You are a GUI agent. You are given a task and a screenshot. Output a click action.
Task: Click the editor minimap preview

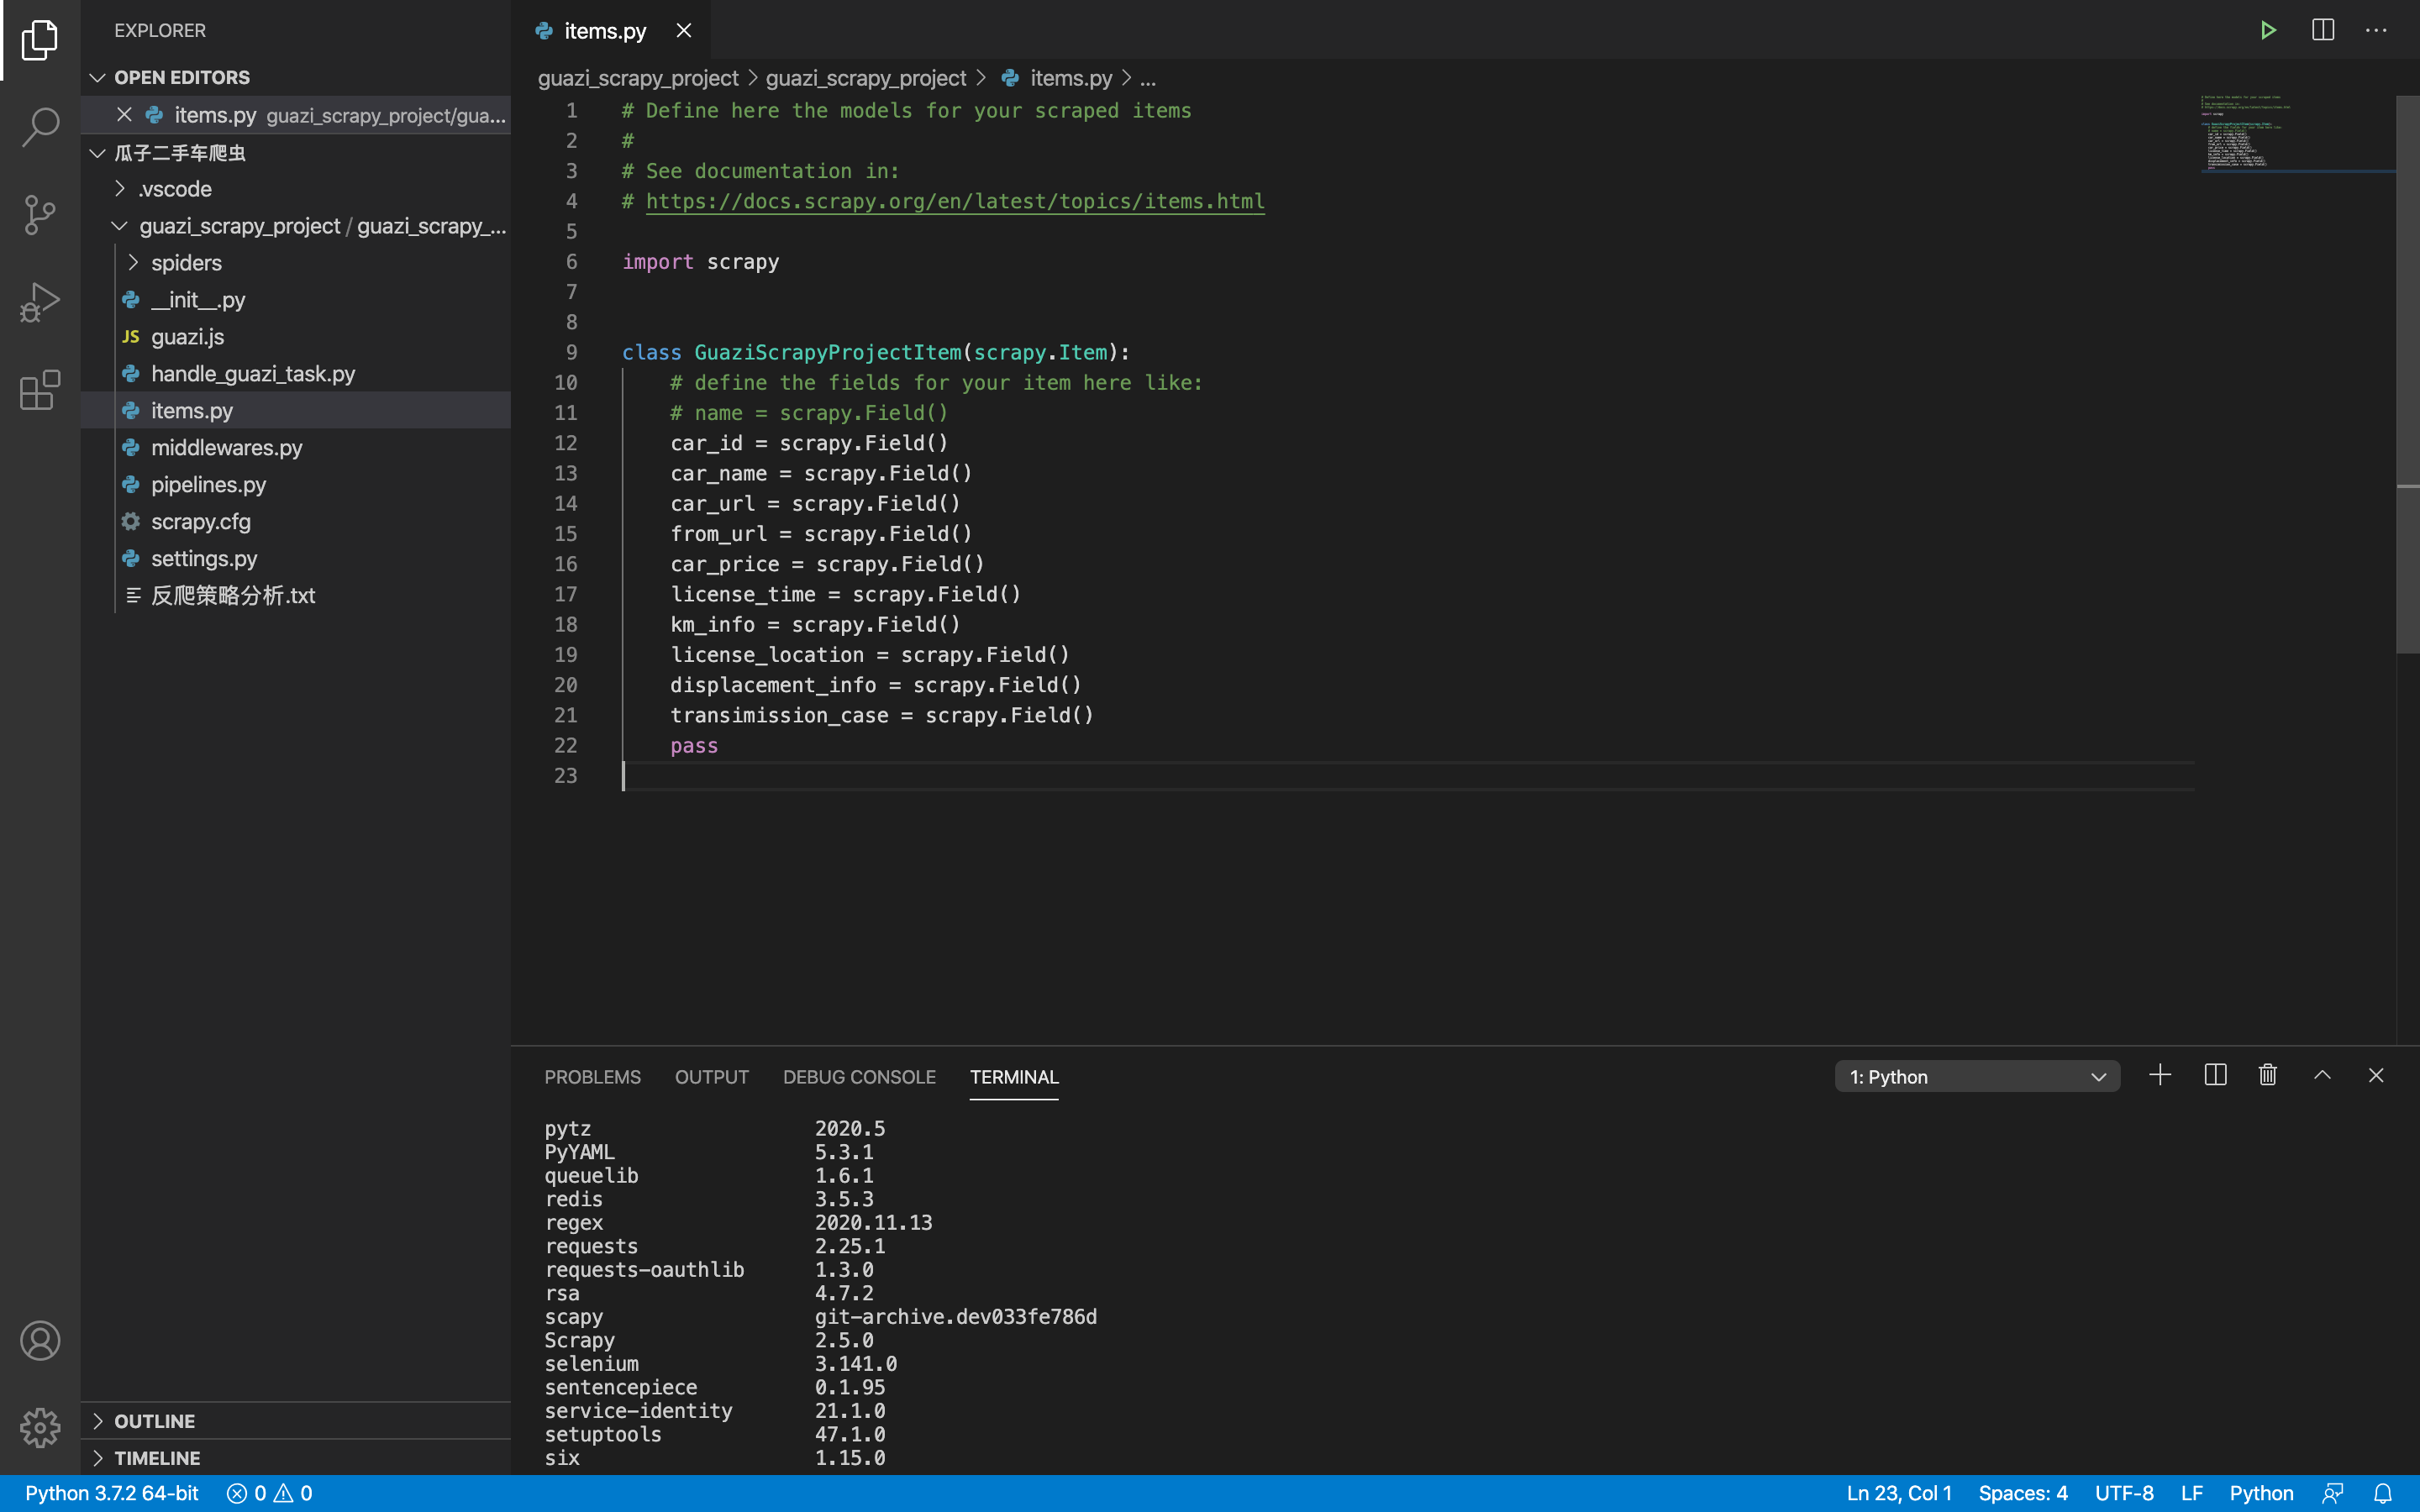[x=2297, y=133]
